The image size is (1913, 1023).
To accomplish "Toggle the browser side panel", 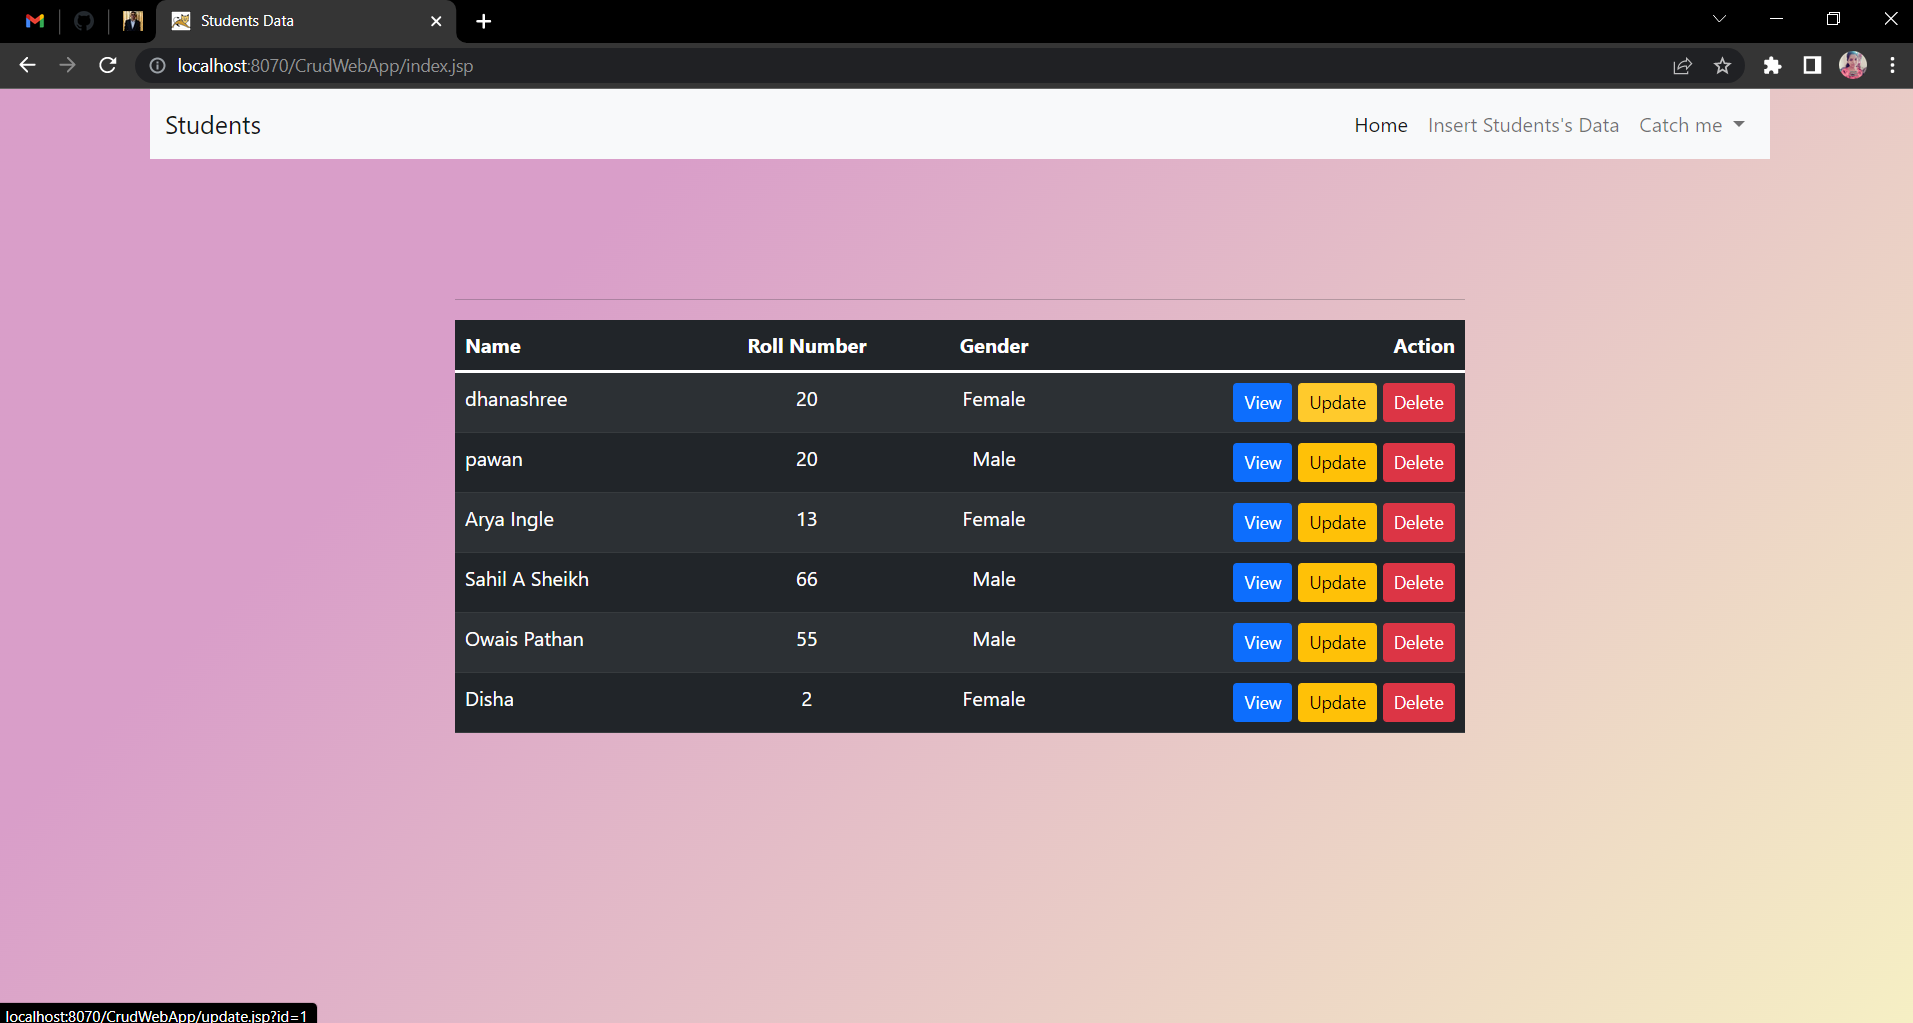I will click(x=1812, y=66).
